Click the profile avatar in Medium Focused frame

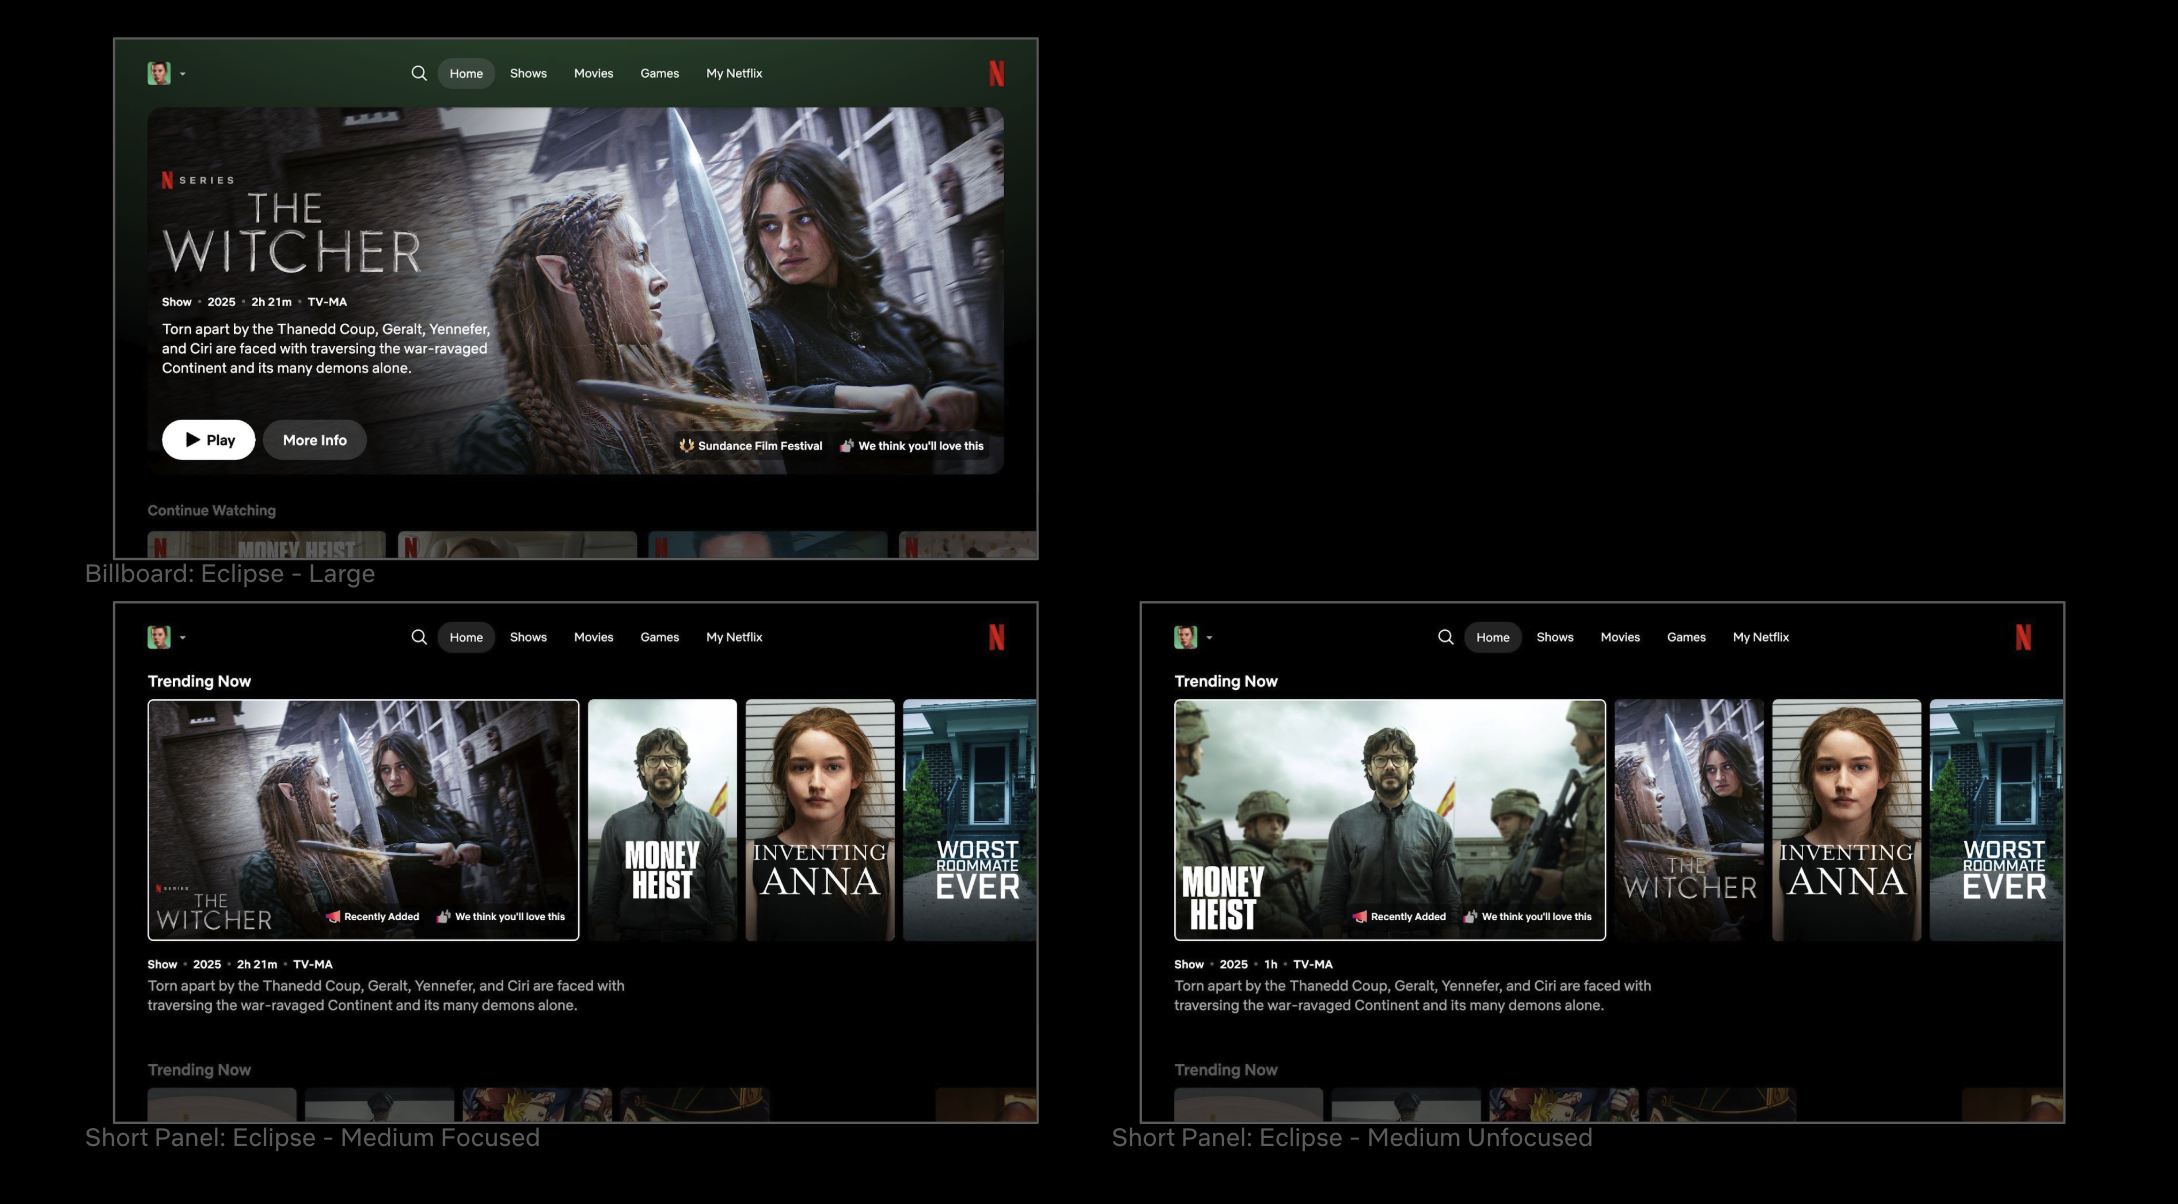click(159, 637)
